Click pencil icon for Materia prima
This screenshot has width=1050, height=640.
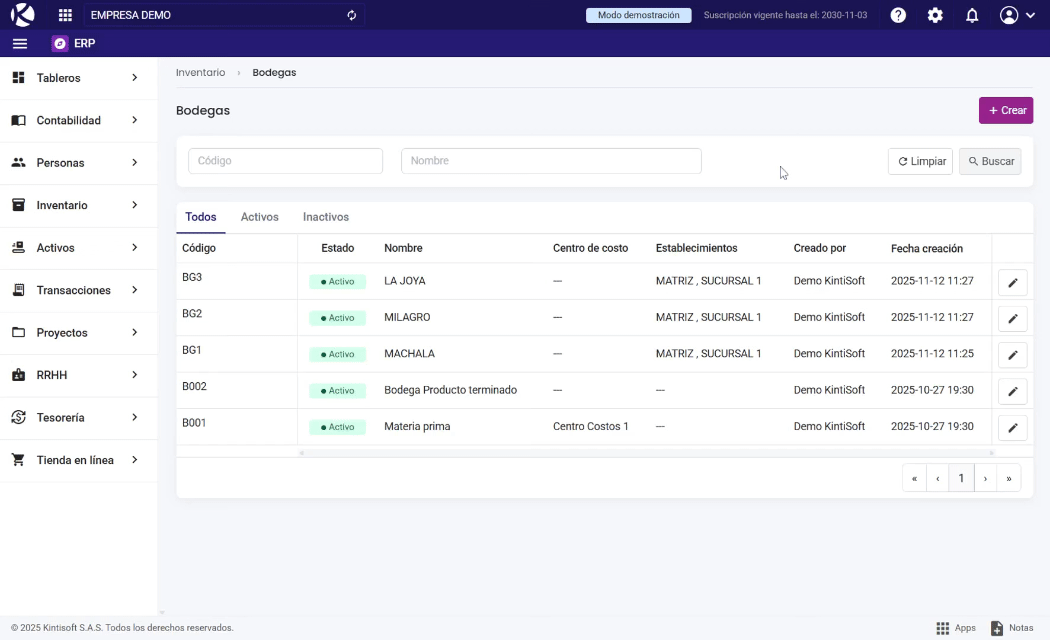tap(1012, 428)
